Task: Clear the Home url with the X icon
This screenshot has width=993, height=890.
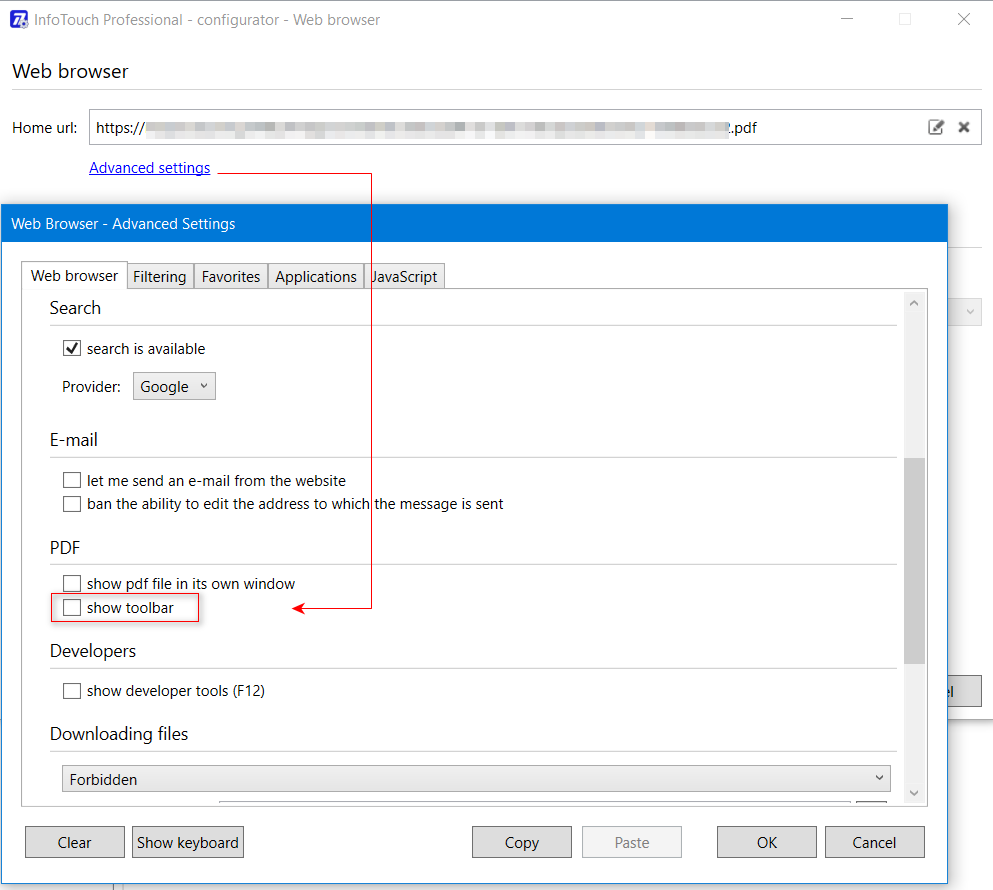Action: (x=964, y=127)
